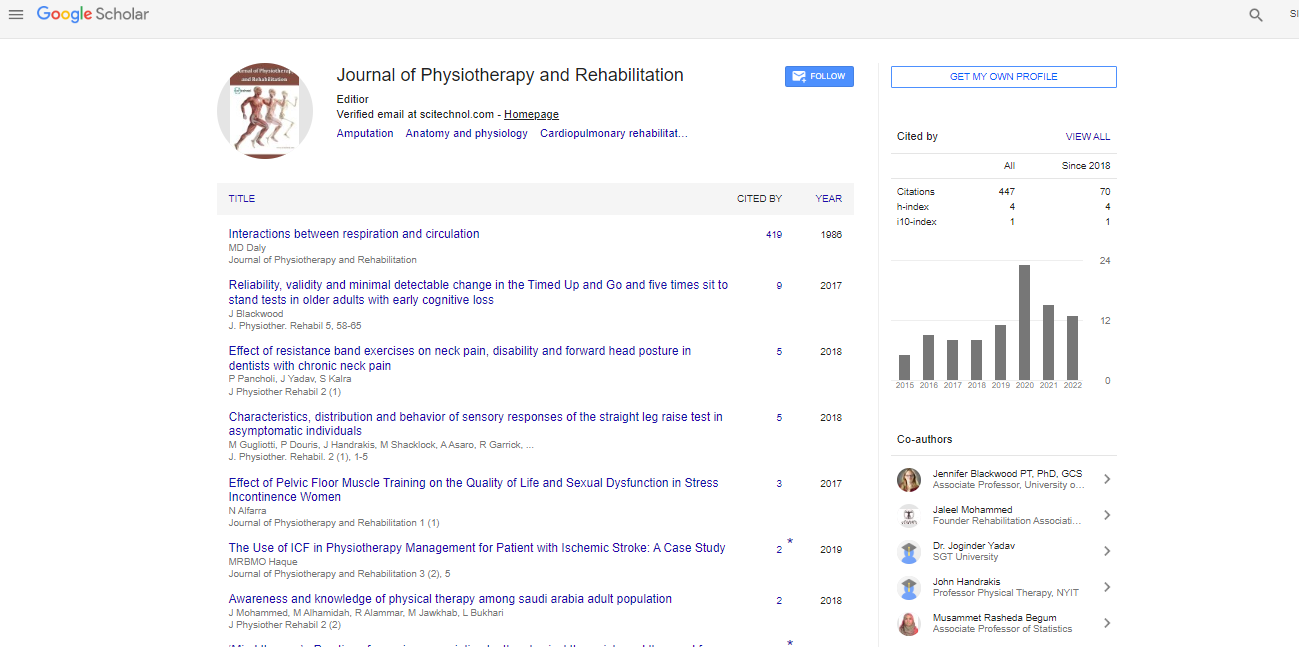Screen dimensions: 1299x647
Task: Open Jennifer Blackwood's avatar photo
Action: [909, 480]
